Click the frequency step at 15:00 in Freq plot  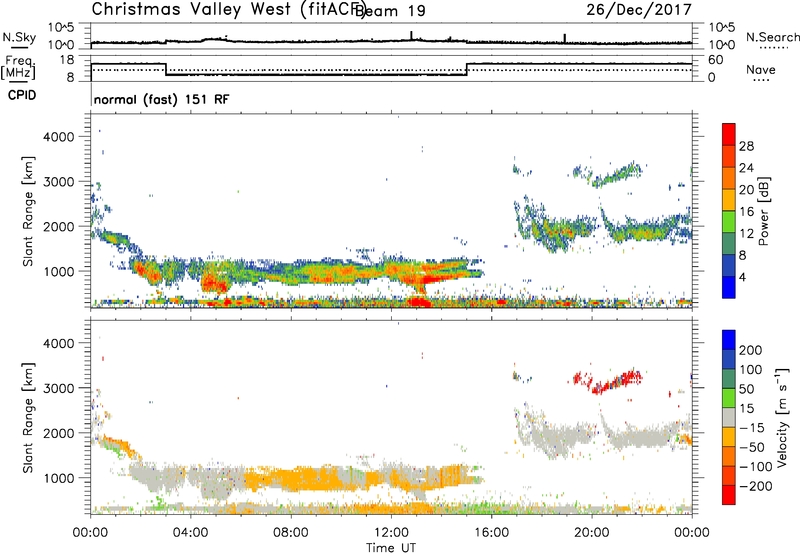(466, 69)
